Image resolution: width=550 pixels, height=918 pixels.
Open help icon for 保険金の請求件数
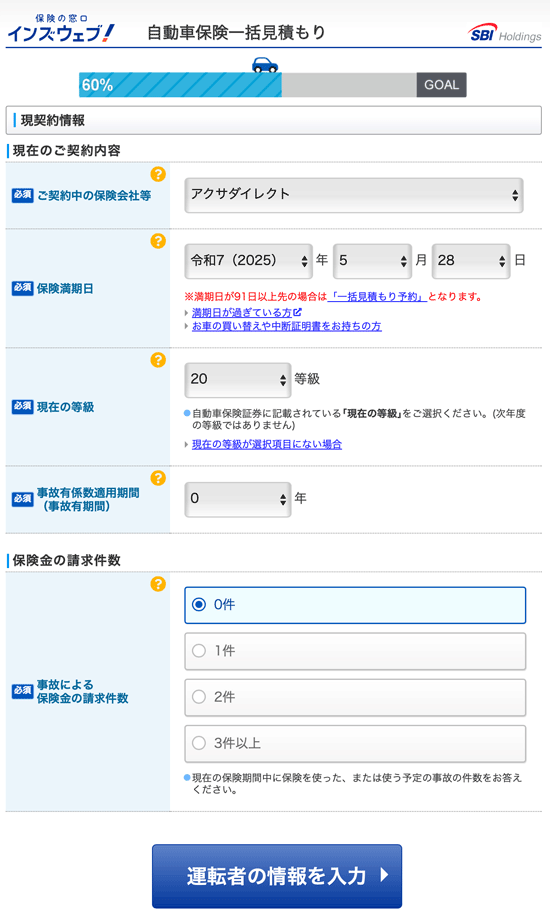tap(158, 584)
